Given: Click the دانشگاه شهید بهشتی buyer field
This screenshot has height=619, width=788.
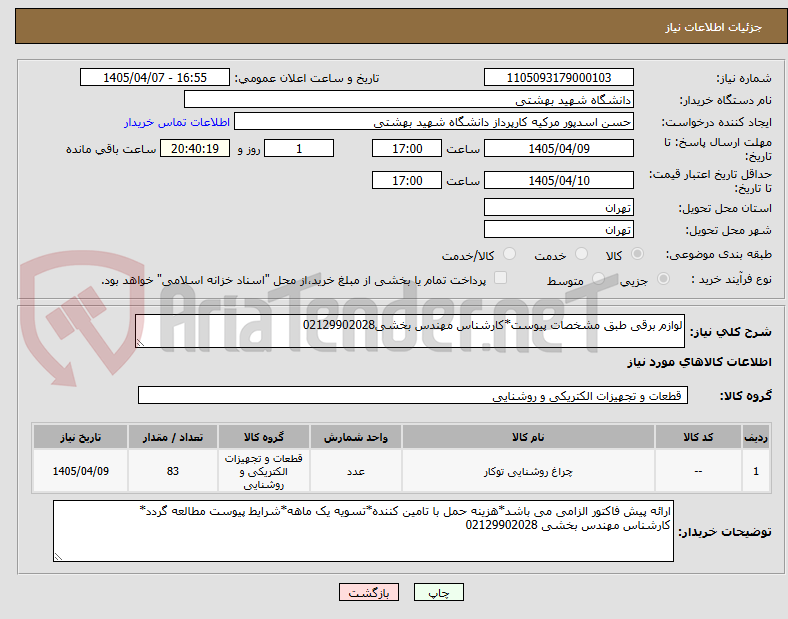Looking at the screenshot, I should [409, 99].
